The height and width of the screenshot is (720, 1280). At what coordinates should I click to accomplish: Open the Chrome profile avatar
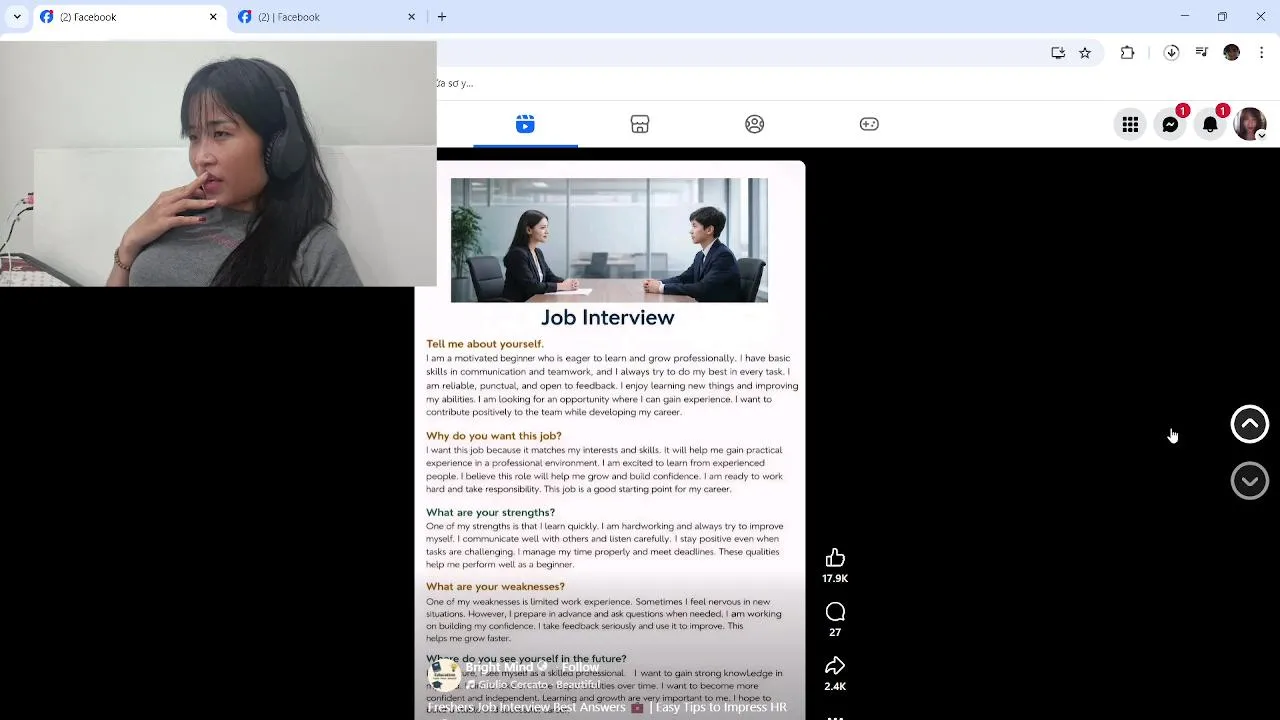tap(1232, 53)
